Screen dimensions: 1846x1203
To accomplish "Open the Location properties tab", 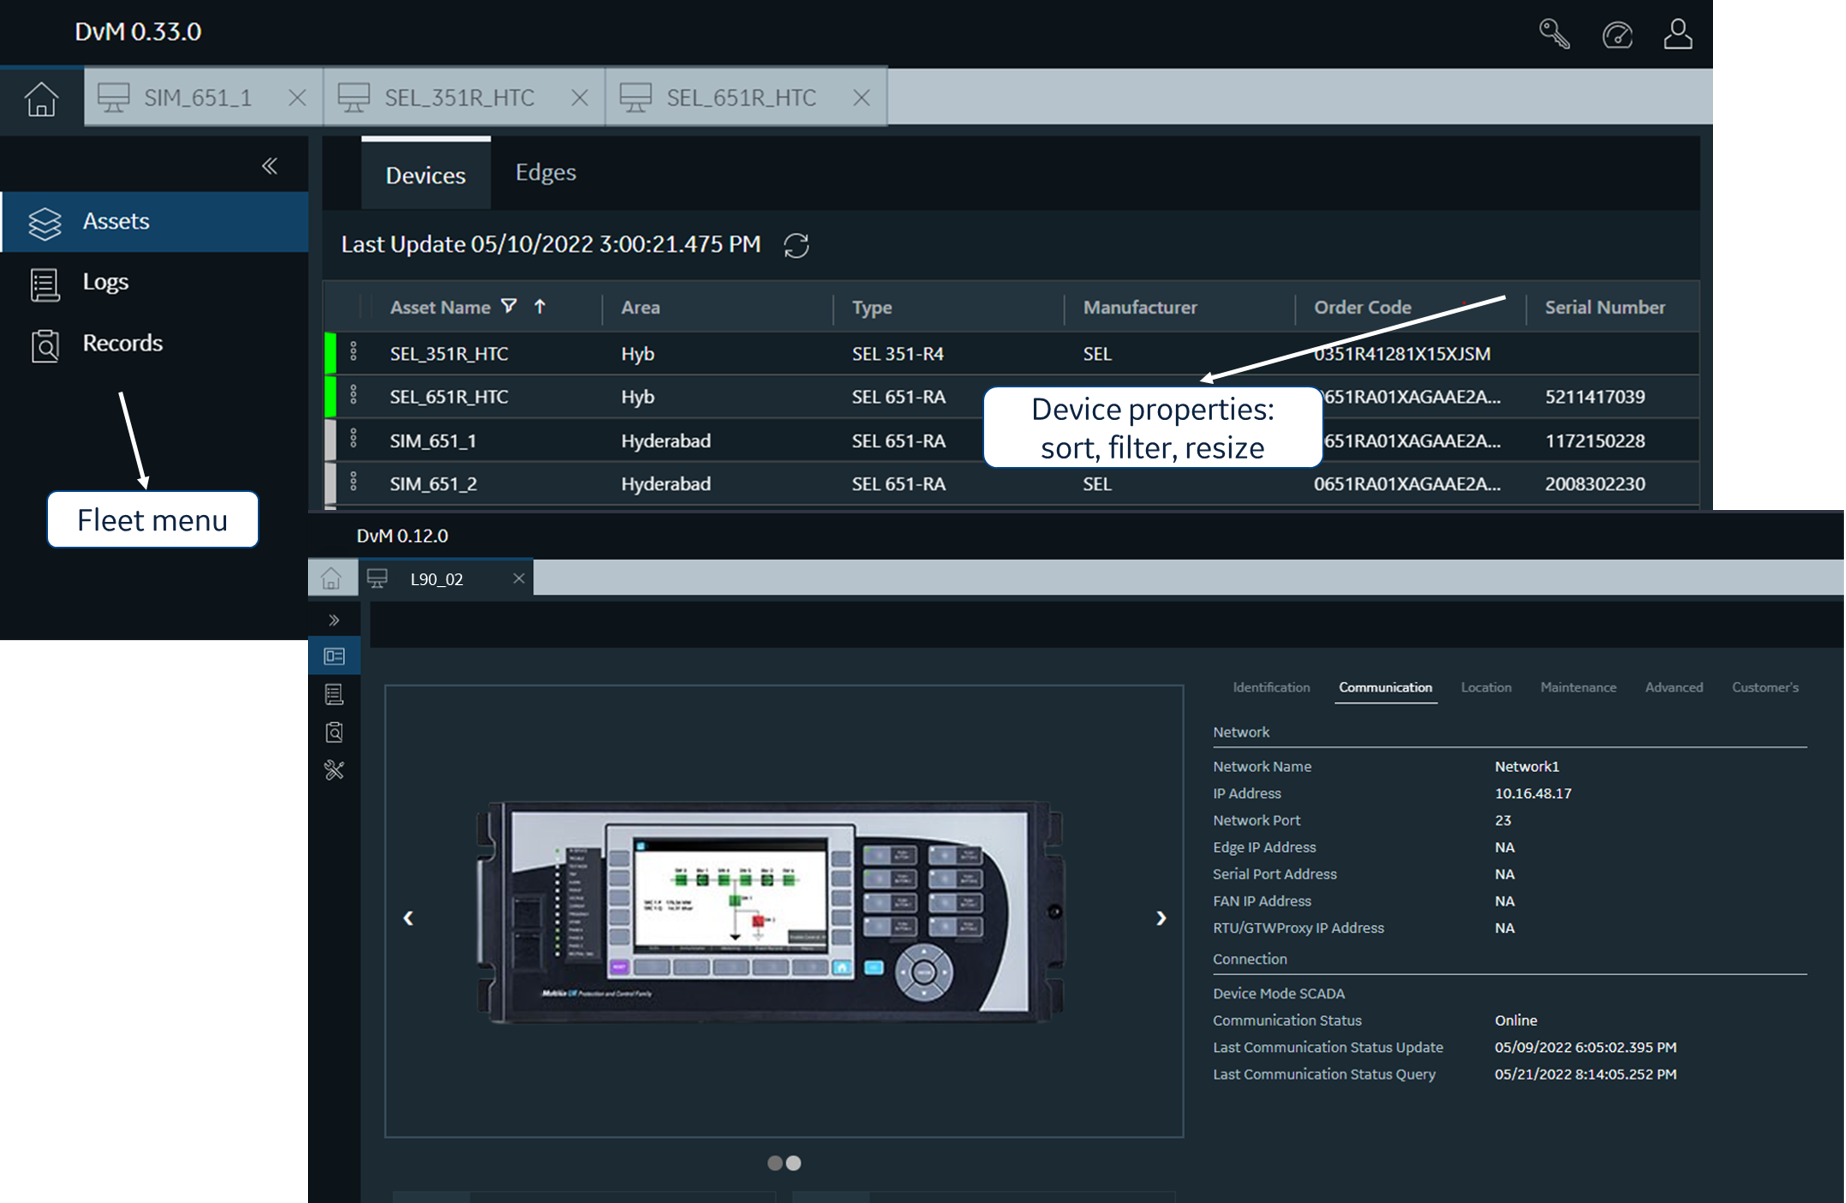I will point(1486,687).
